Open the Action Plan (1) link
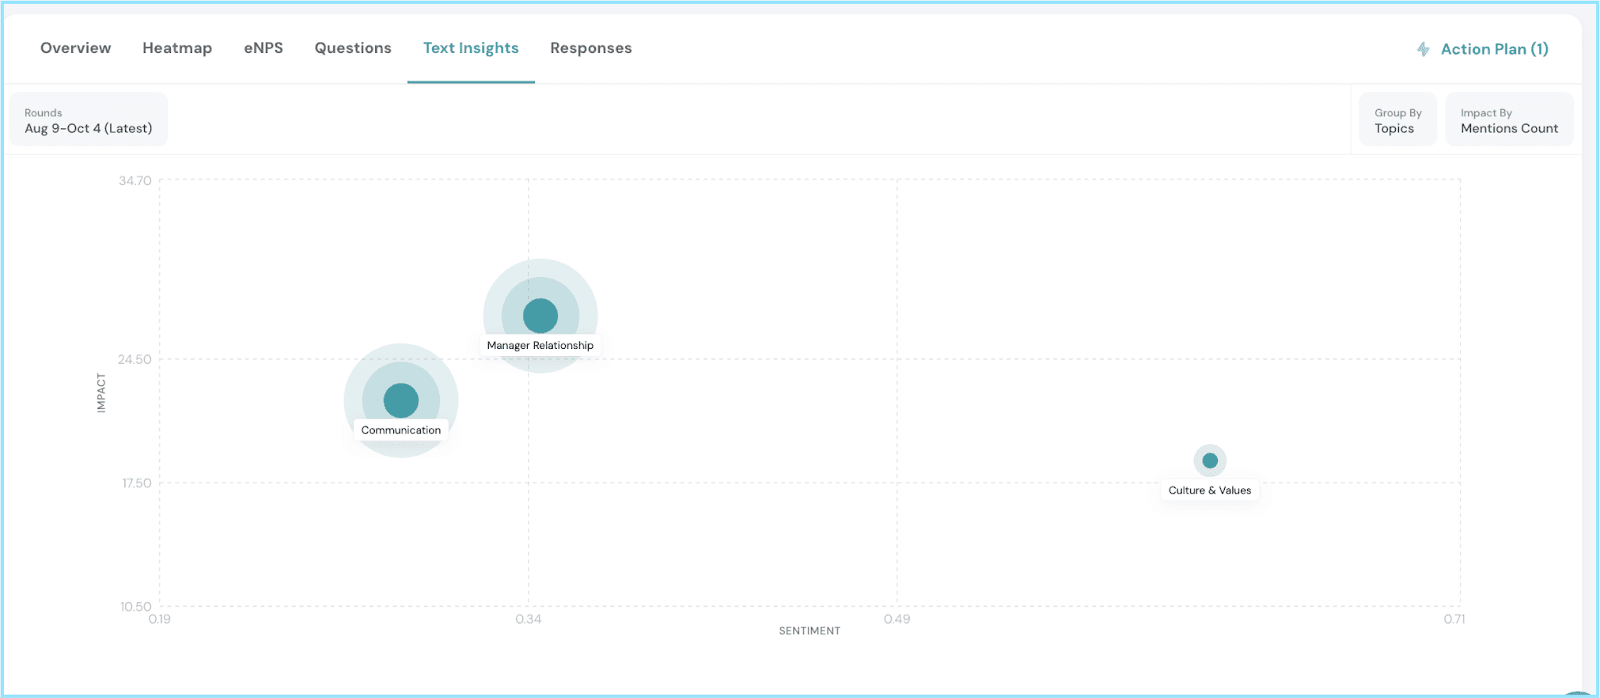This screenshot has width=1600, height=698. coord(1494,49)
